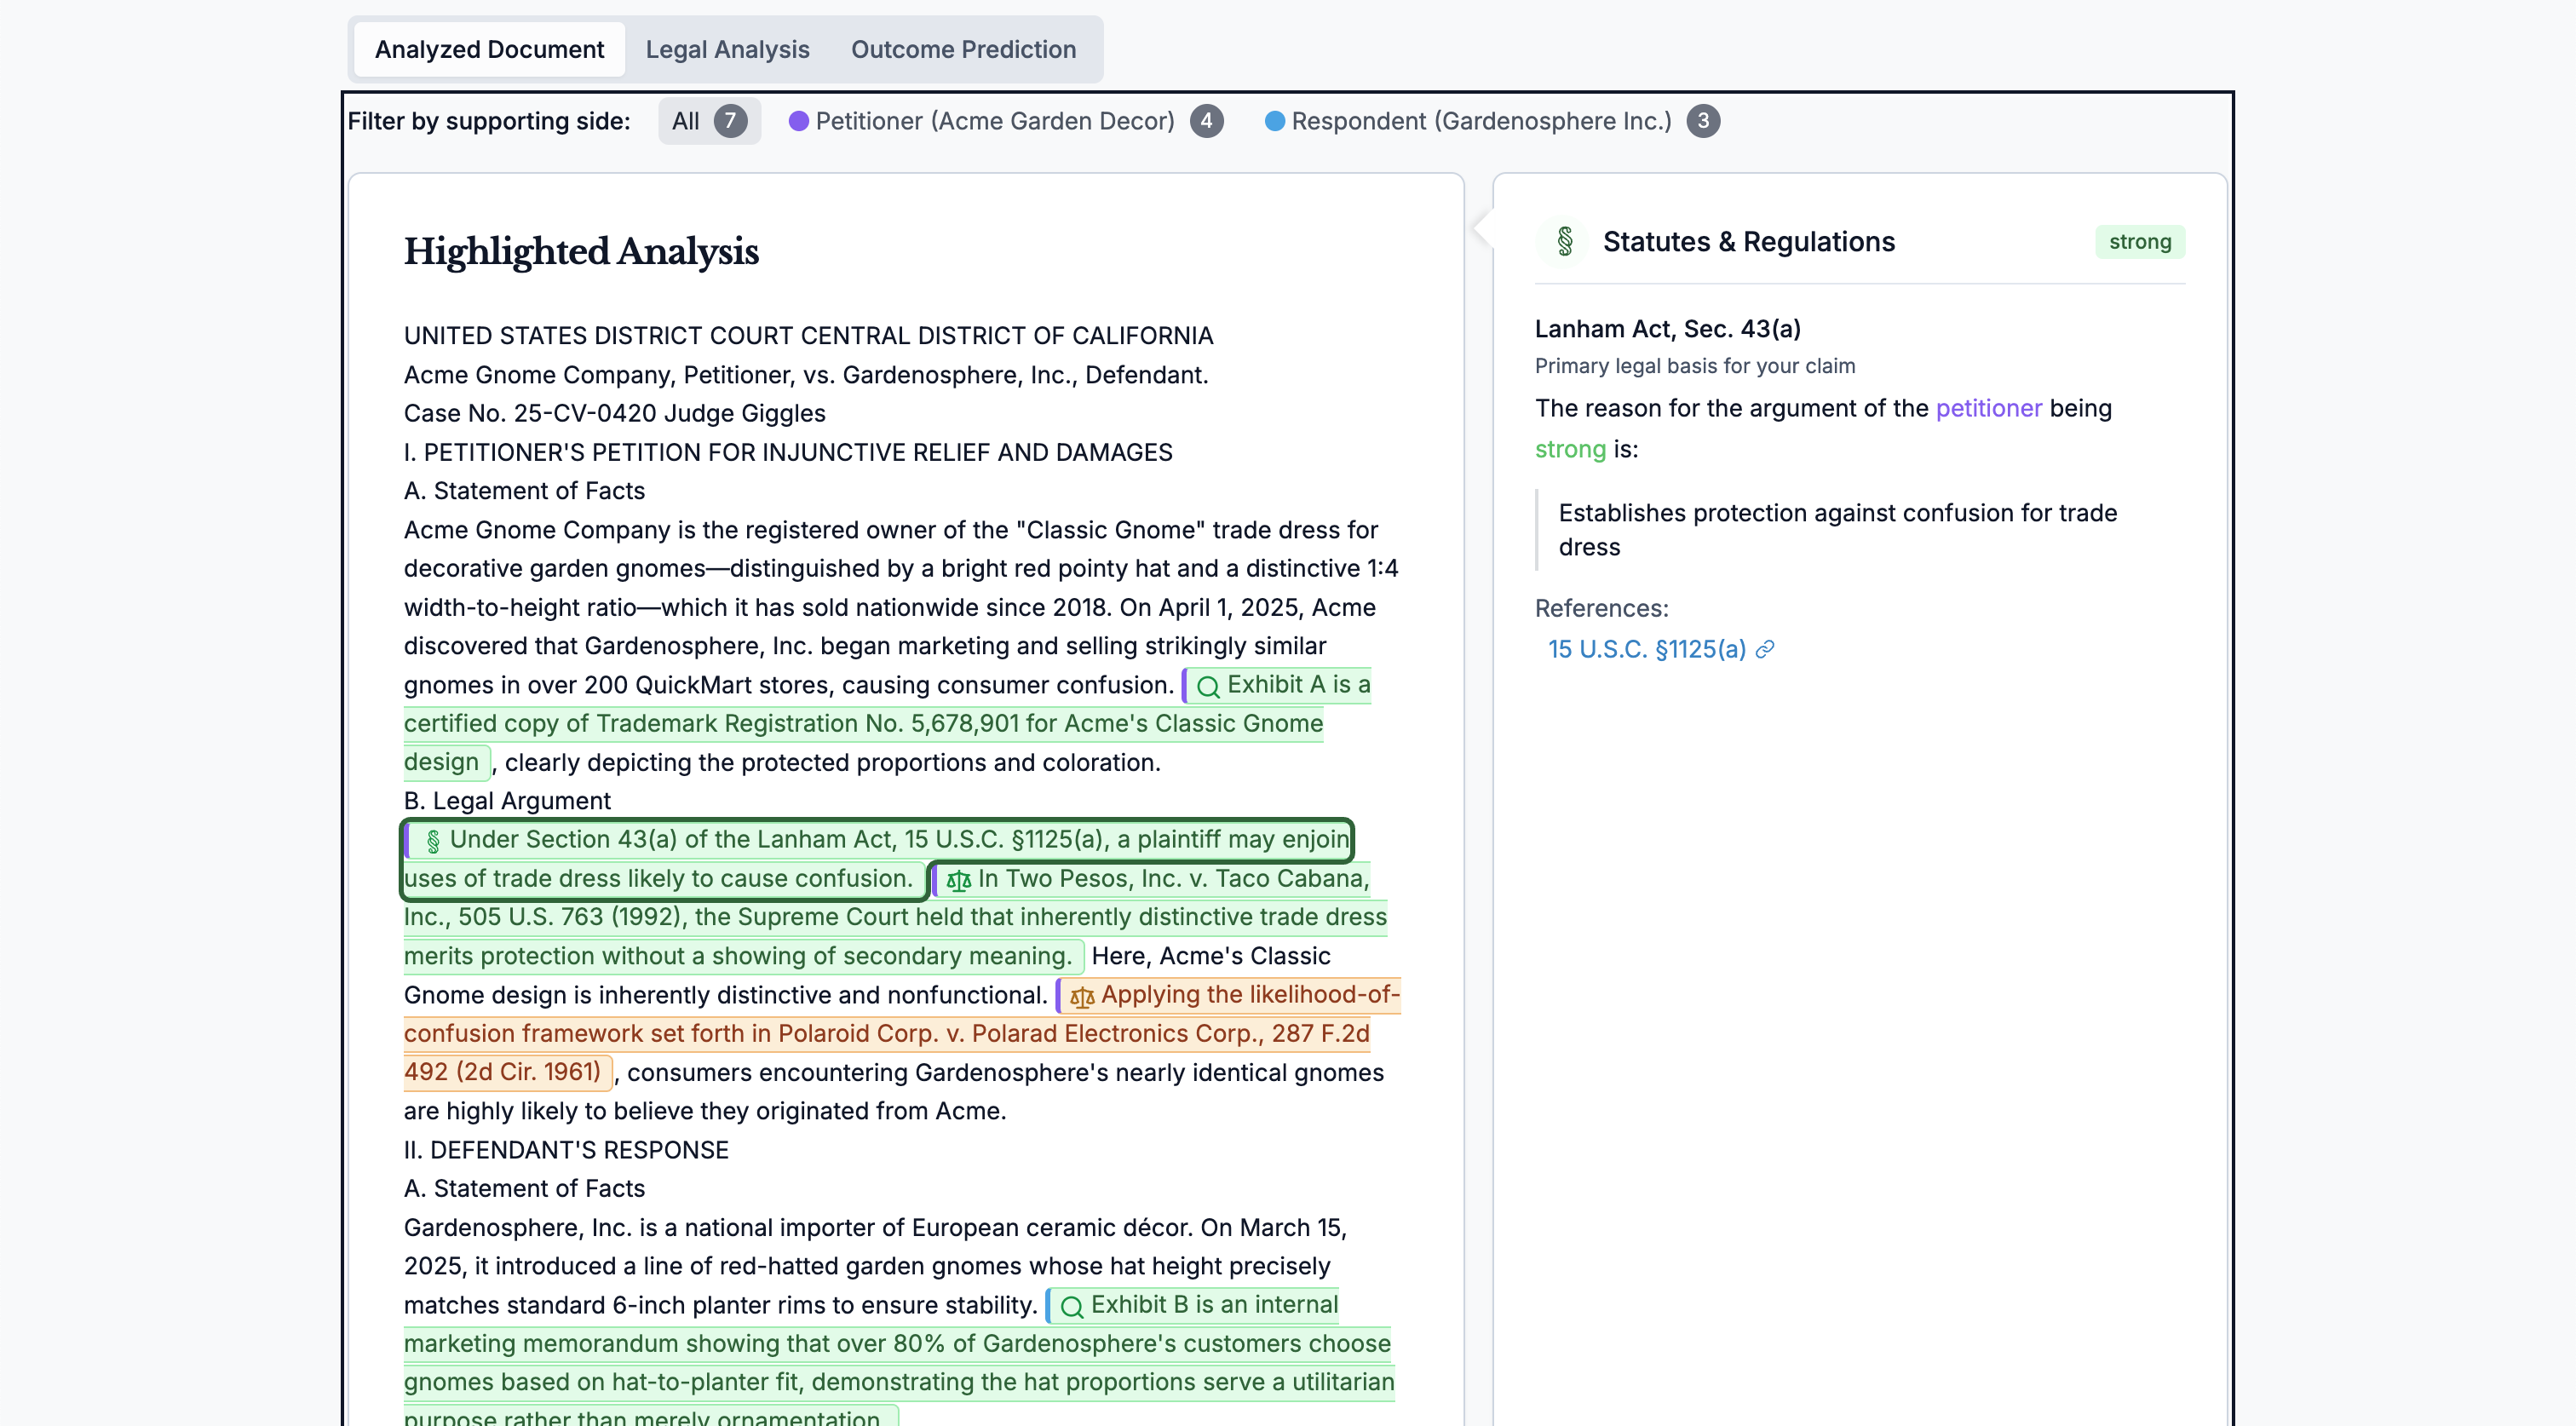The width and height of the screenshot is (2576, 1426).
Task: Select the Polaroid Corp. highlighted passage
Action: pos(885,1034)
